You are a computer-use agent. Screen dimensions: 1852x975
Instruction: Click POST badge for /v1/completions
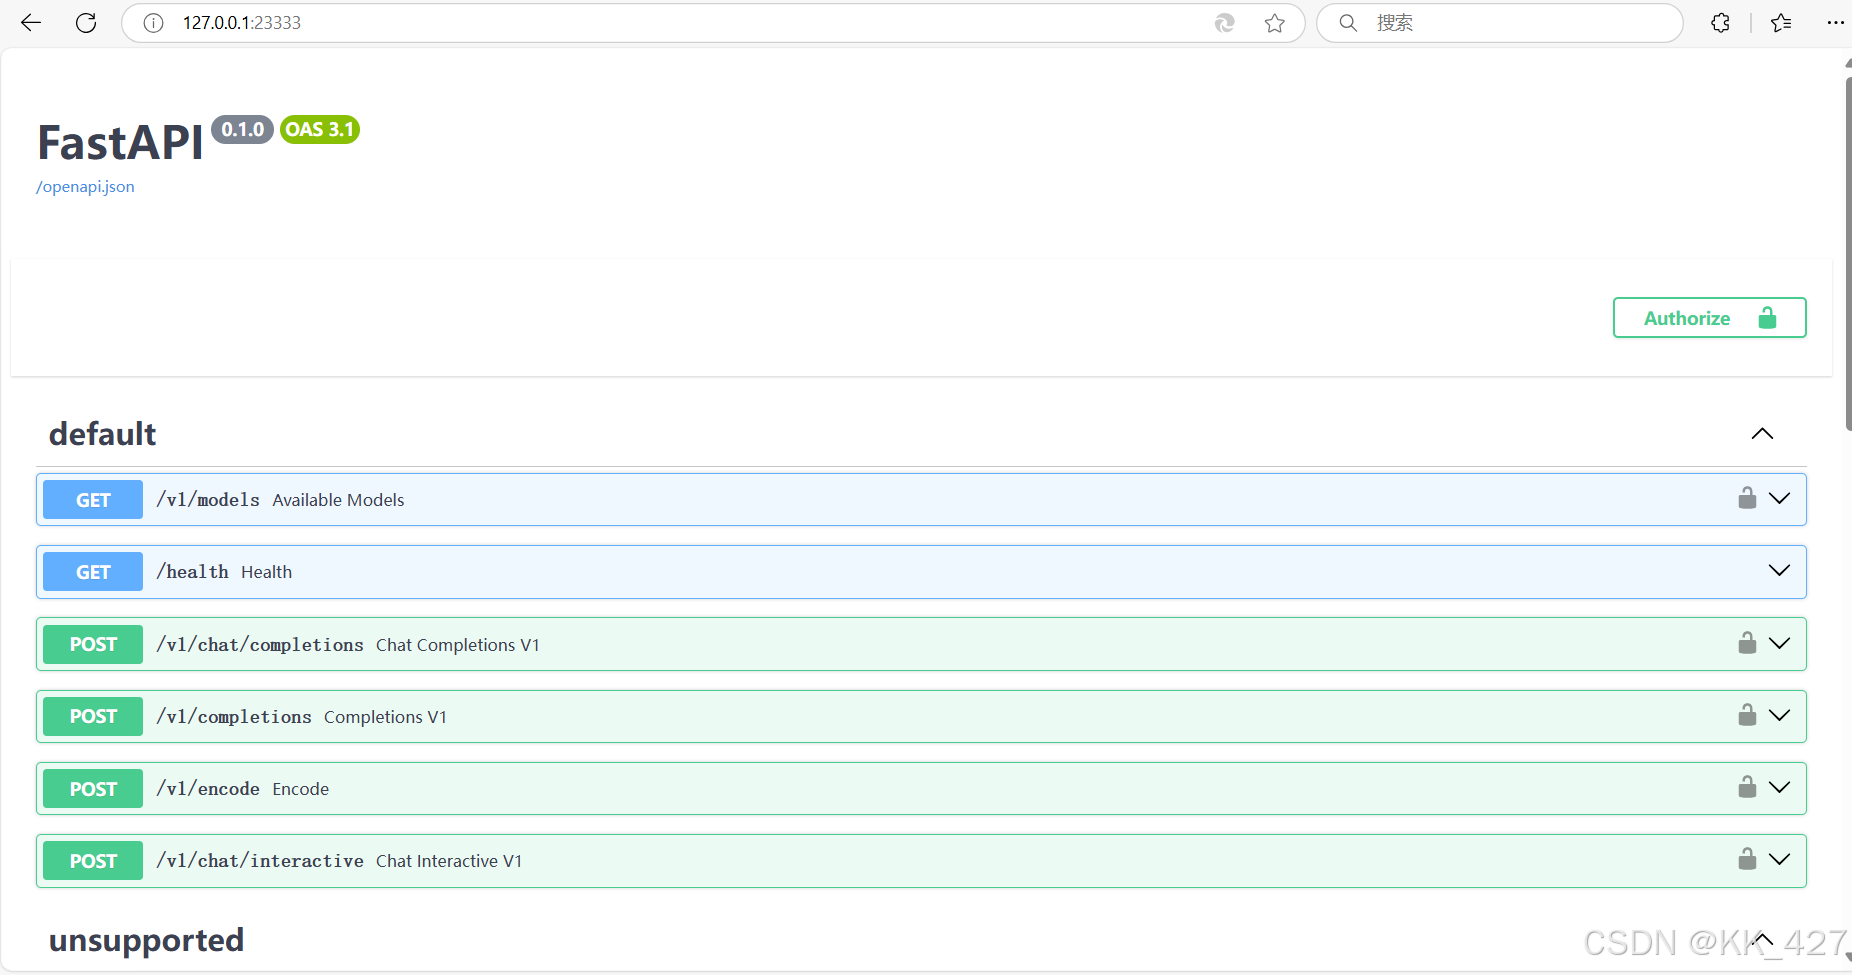click(x=93, y=716)
